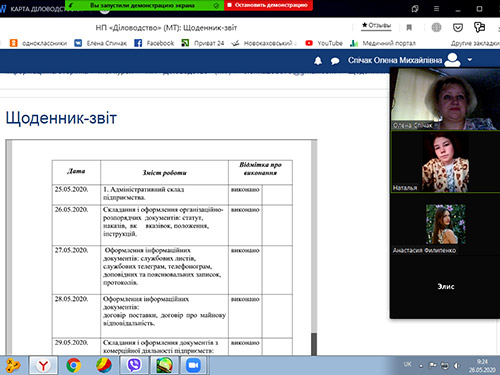
Task: Click Остановить демонстрацию stop sharing button
Action: [268, 5]
